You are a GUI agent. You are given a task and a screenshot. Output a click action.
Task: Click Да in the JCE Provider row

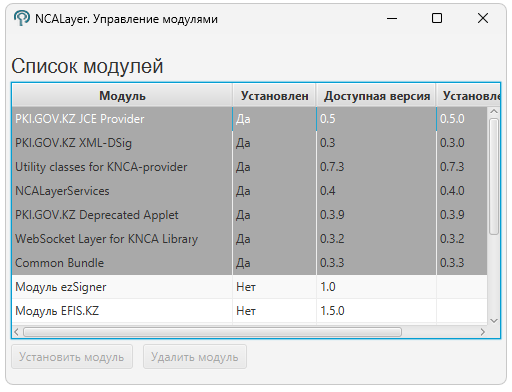(x=243, y=119)
